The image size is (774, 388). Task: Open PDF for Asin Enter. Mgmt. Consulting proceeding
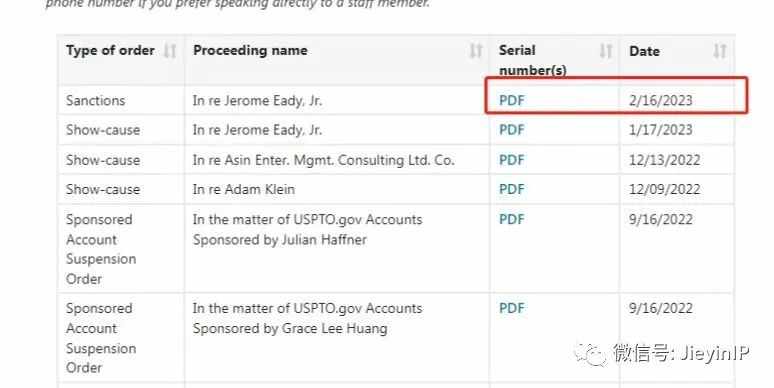(x=511, y=160)
